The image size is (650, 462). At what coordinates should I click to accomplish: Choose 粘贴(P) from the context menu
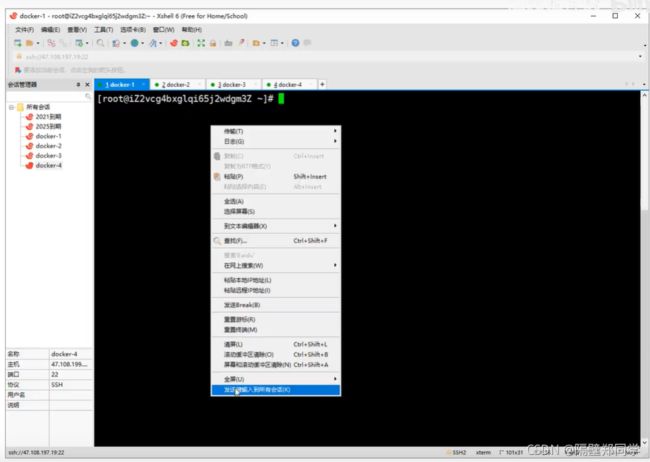(233, 176)
